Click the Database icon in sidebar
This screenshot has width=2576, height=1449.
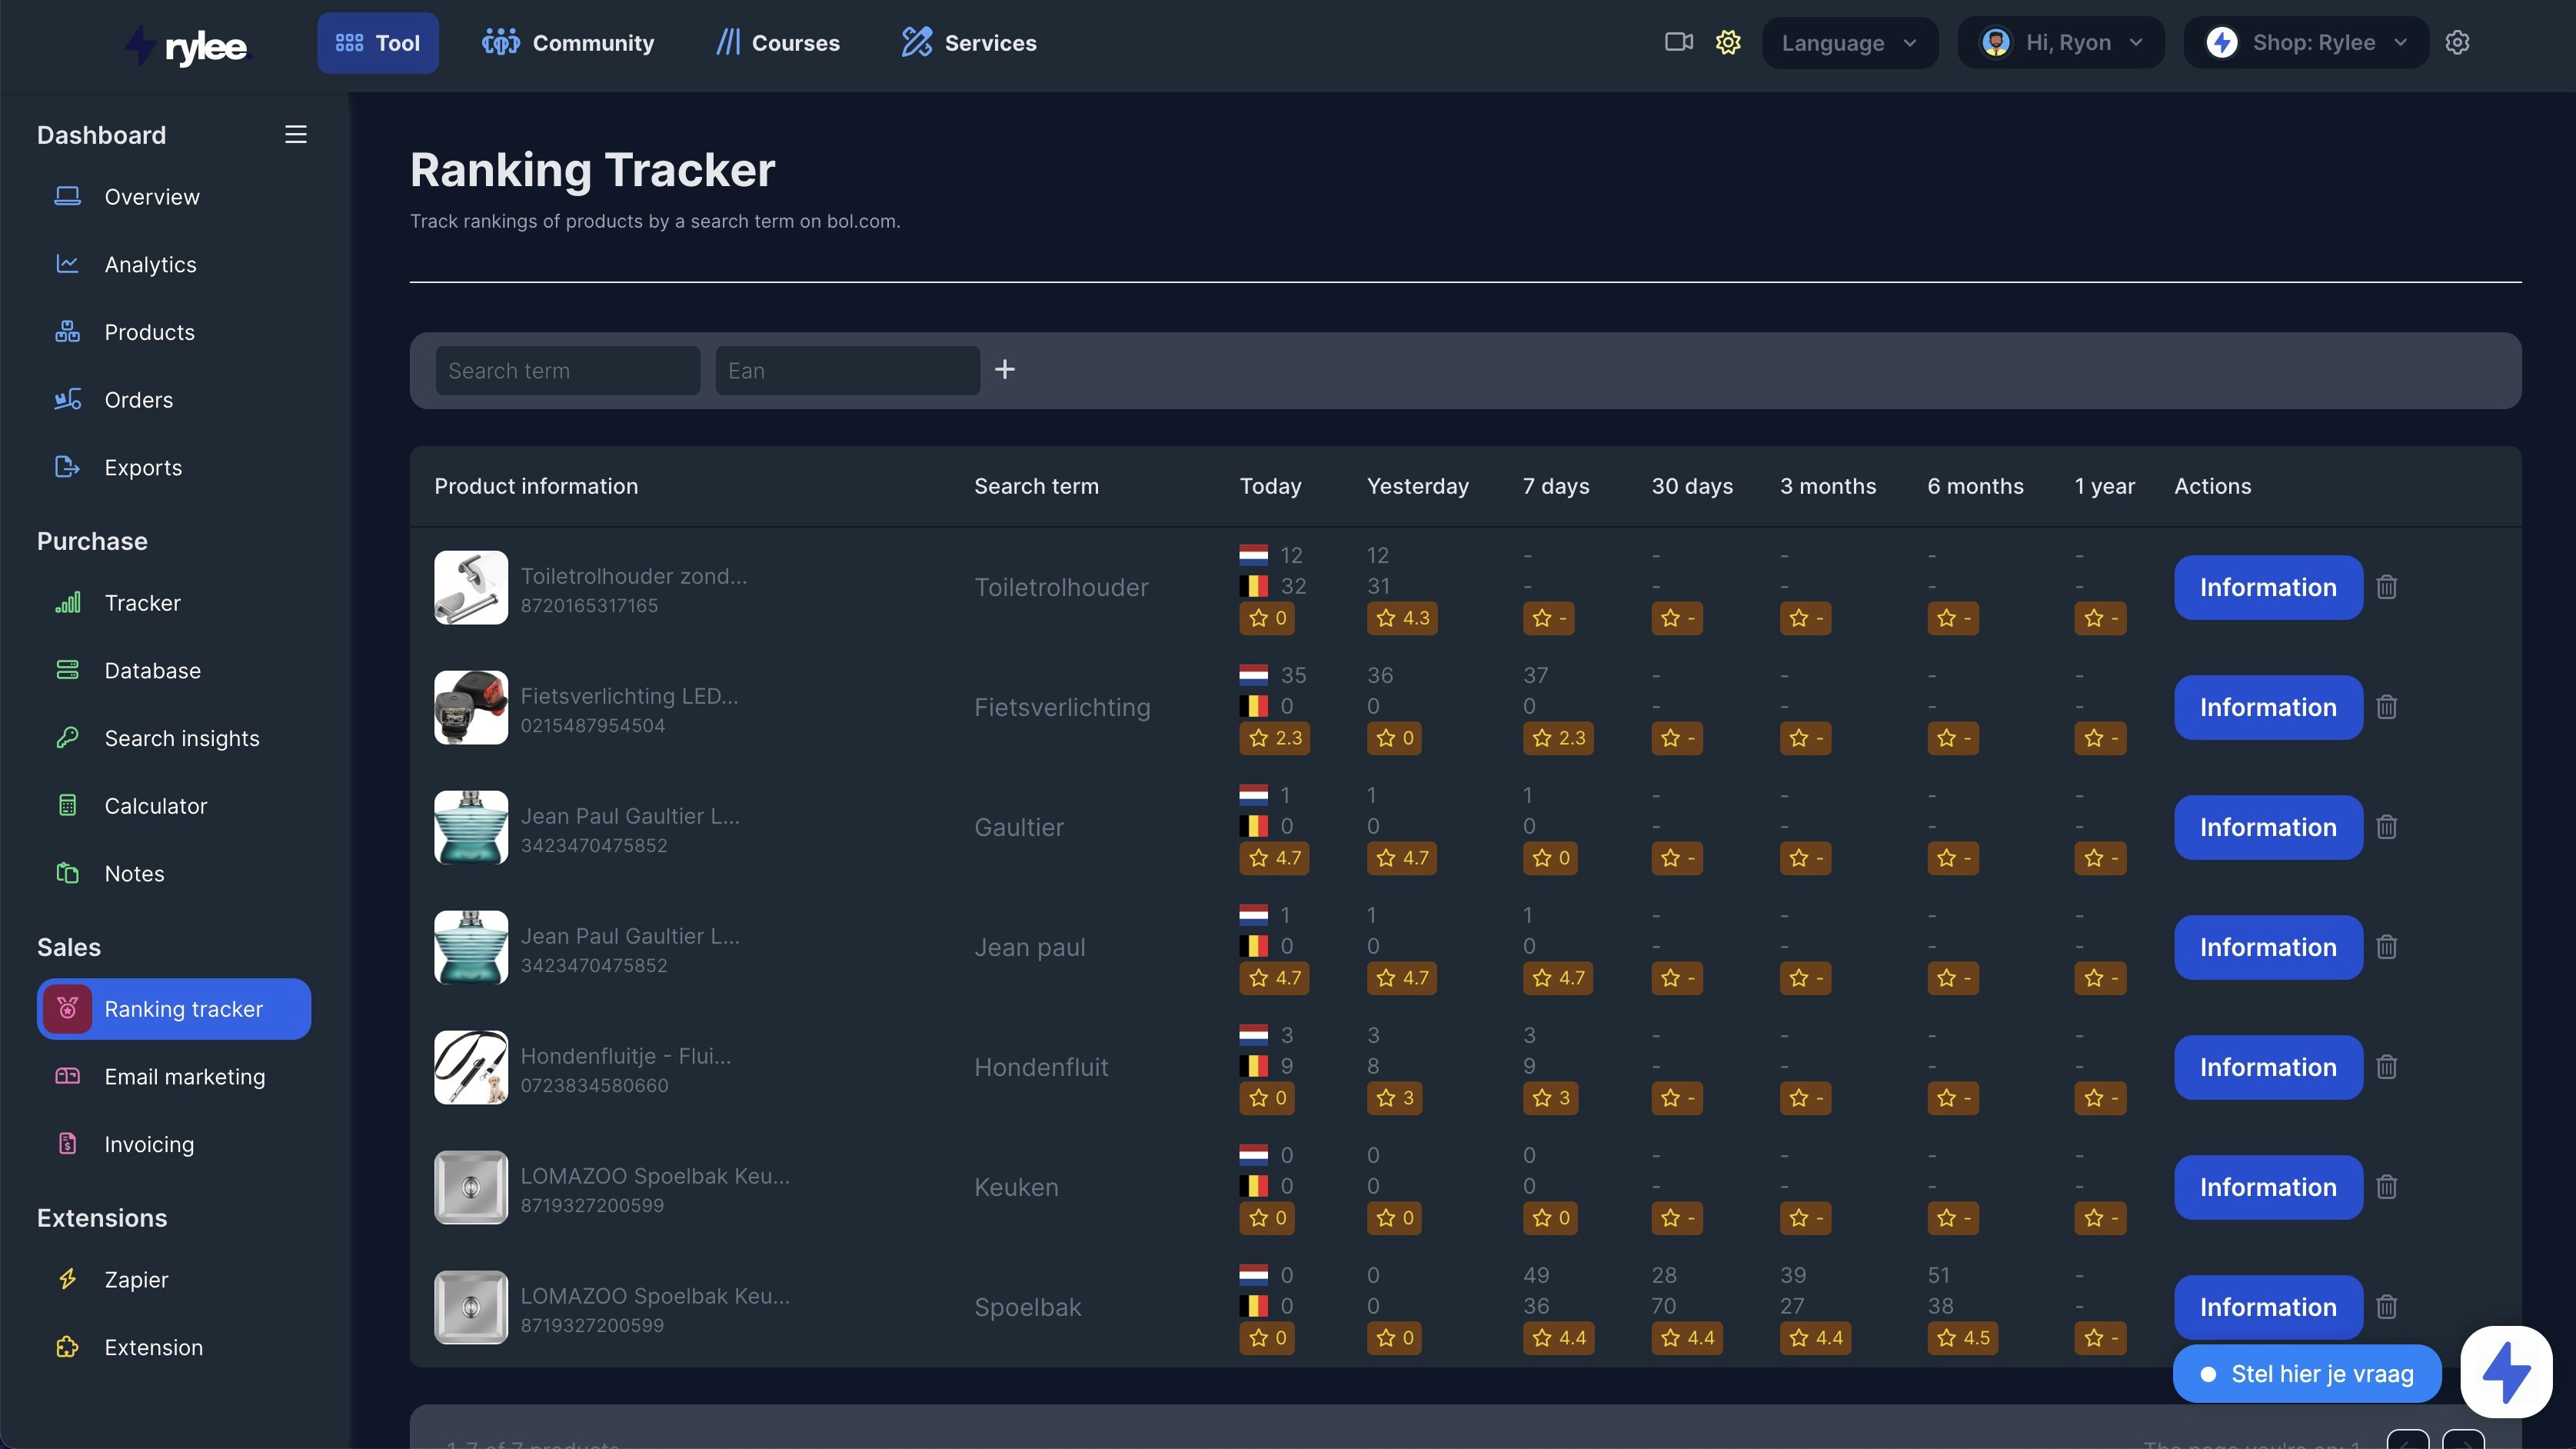(x=67, y=670)
